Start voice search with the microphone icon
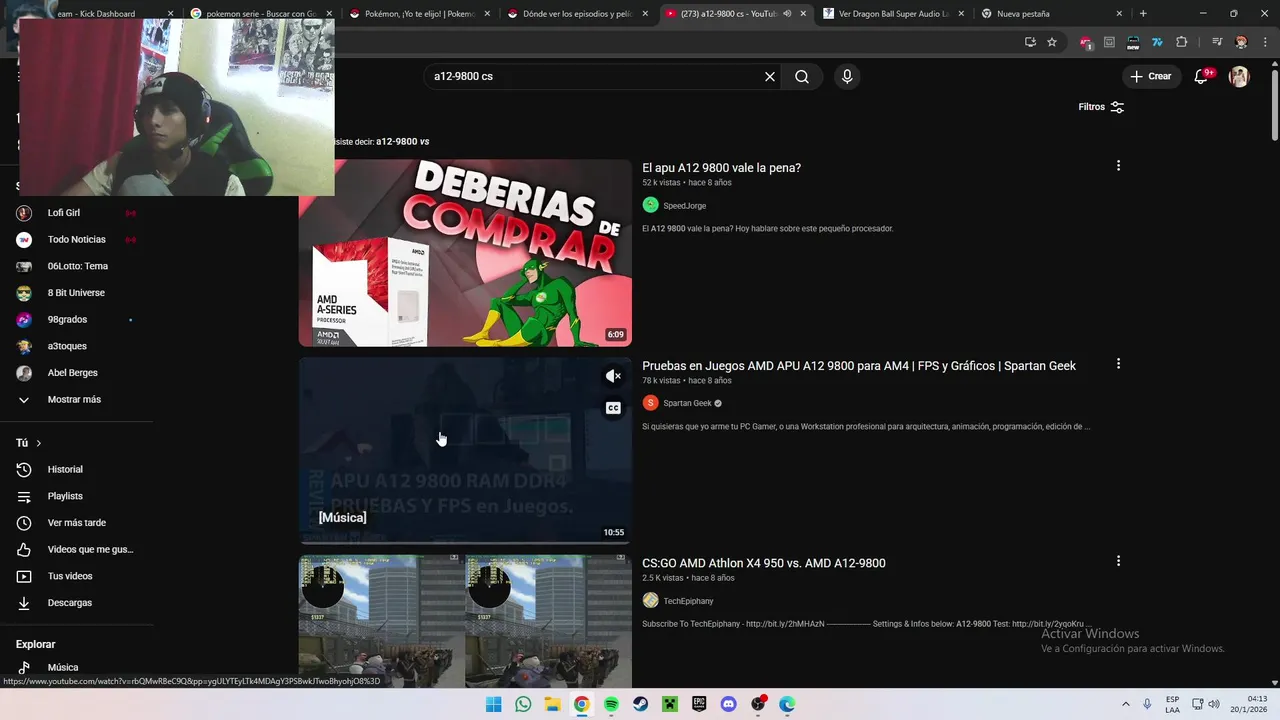1280x720 pixels. pyautogui.click(x=847, y=76)
